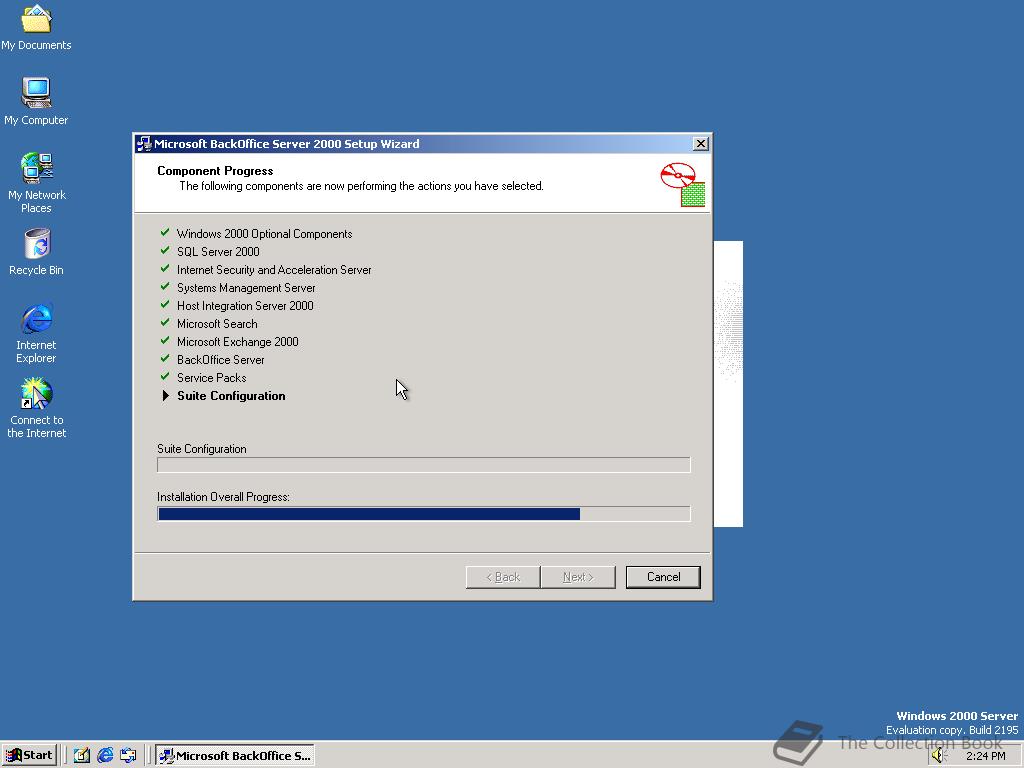The width and height of the screenshot is (1024, 768).
Task: Click the Windows 2000 Optional Components text
Action: click(x=264, y=234)
